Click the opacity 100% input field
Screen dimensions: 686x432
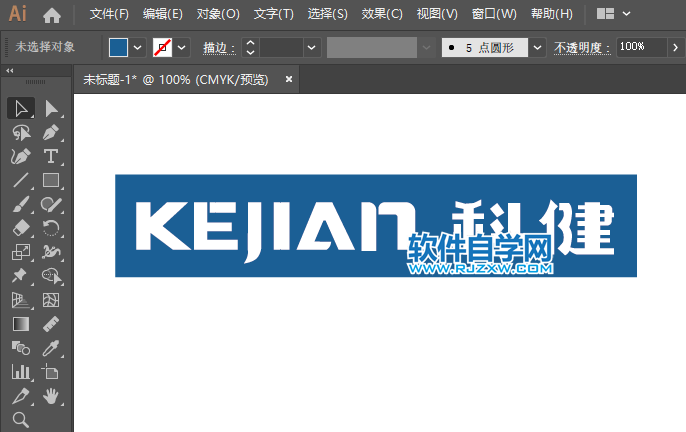[x=636, y=47]
